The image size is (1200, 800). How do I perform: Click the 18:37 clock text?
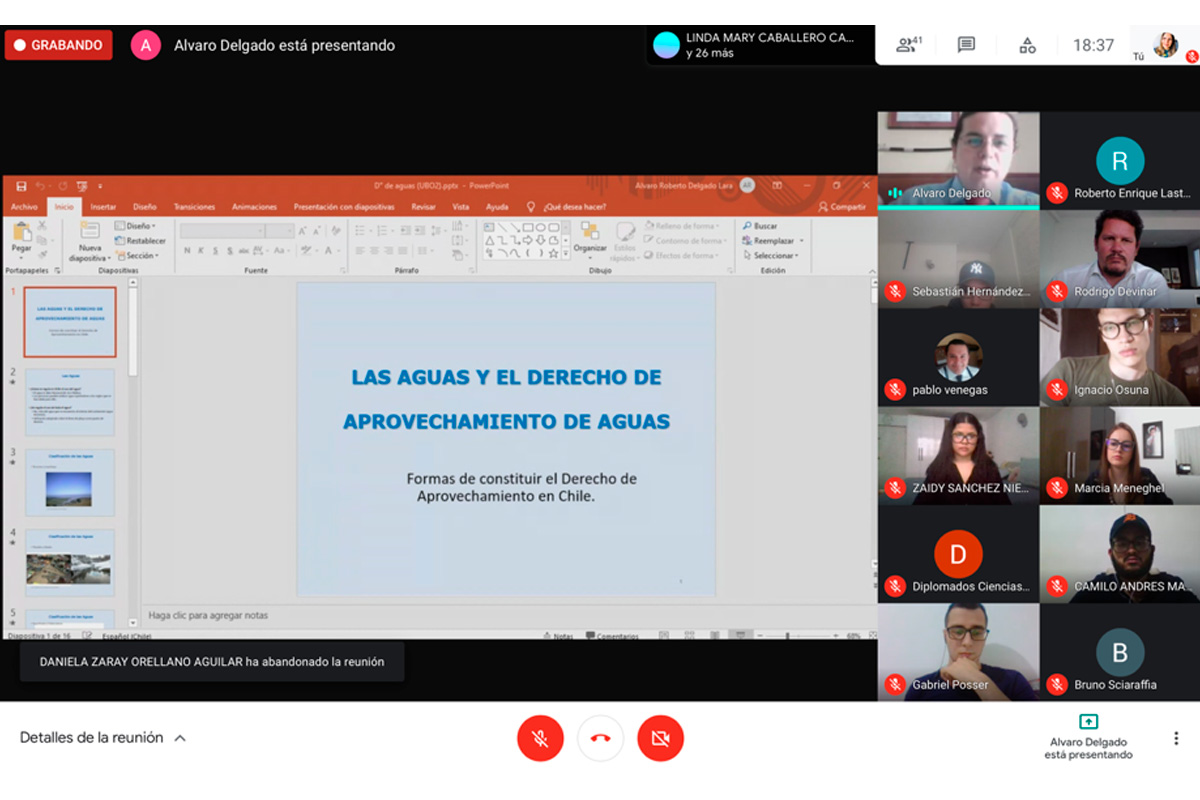(1093, 45)
